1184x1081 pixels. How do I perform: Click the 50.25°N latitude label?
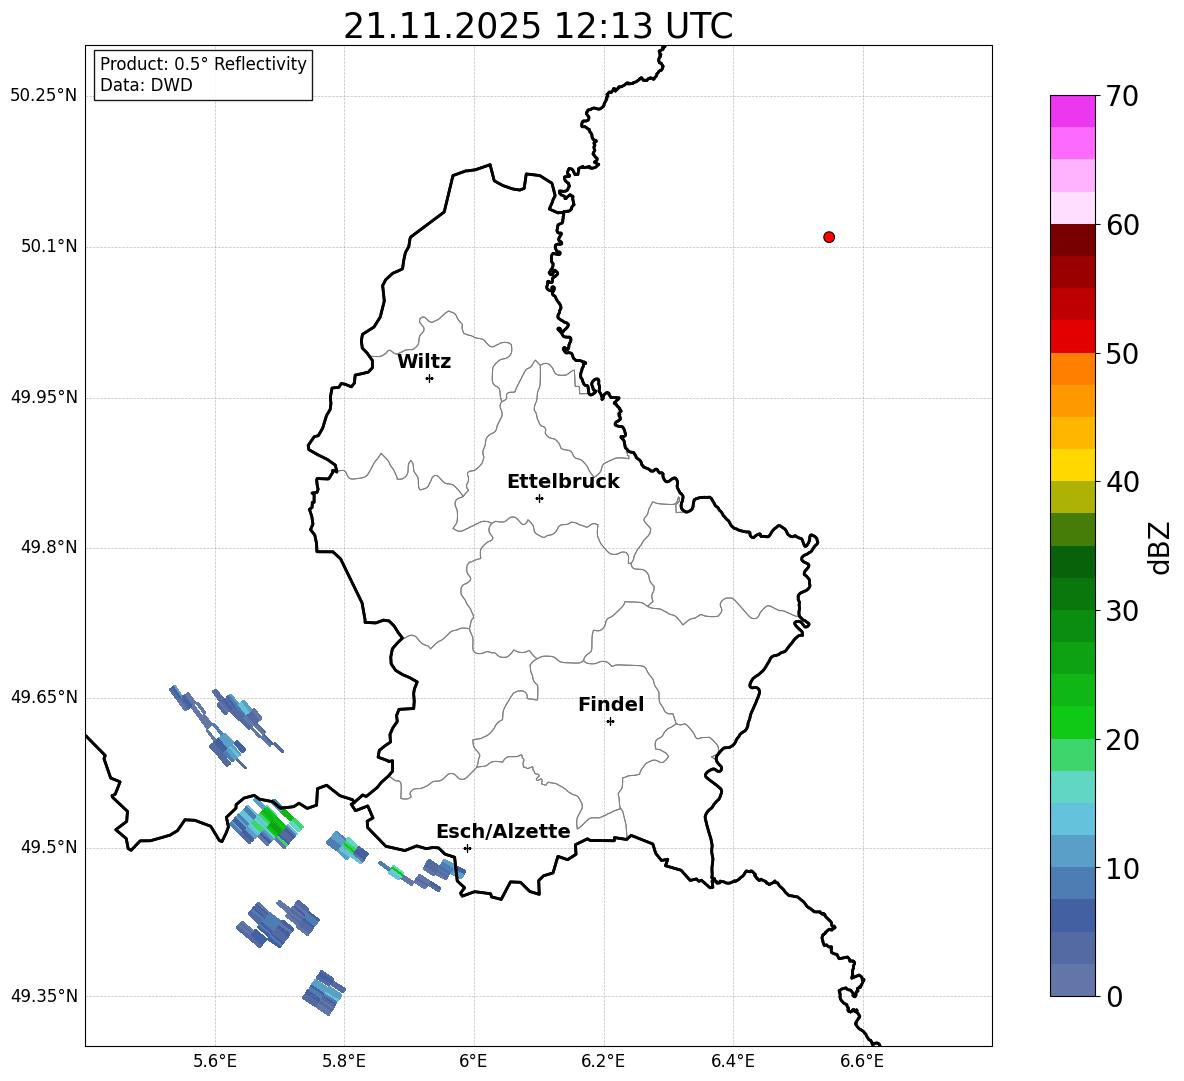[x=44, y=96]
